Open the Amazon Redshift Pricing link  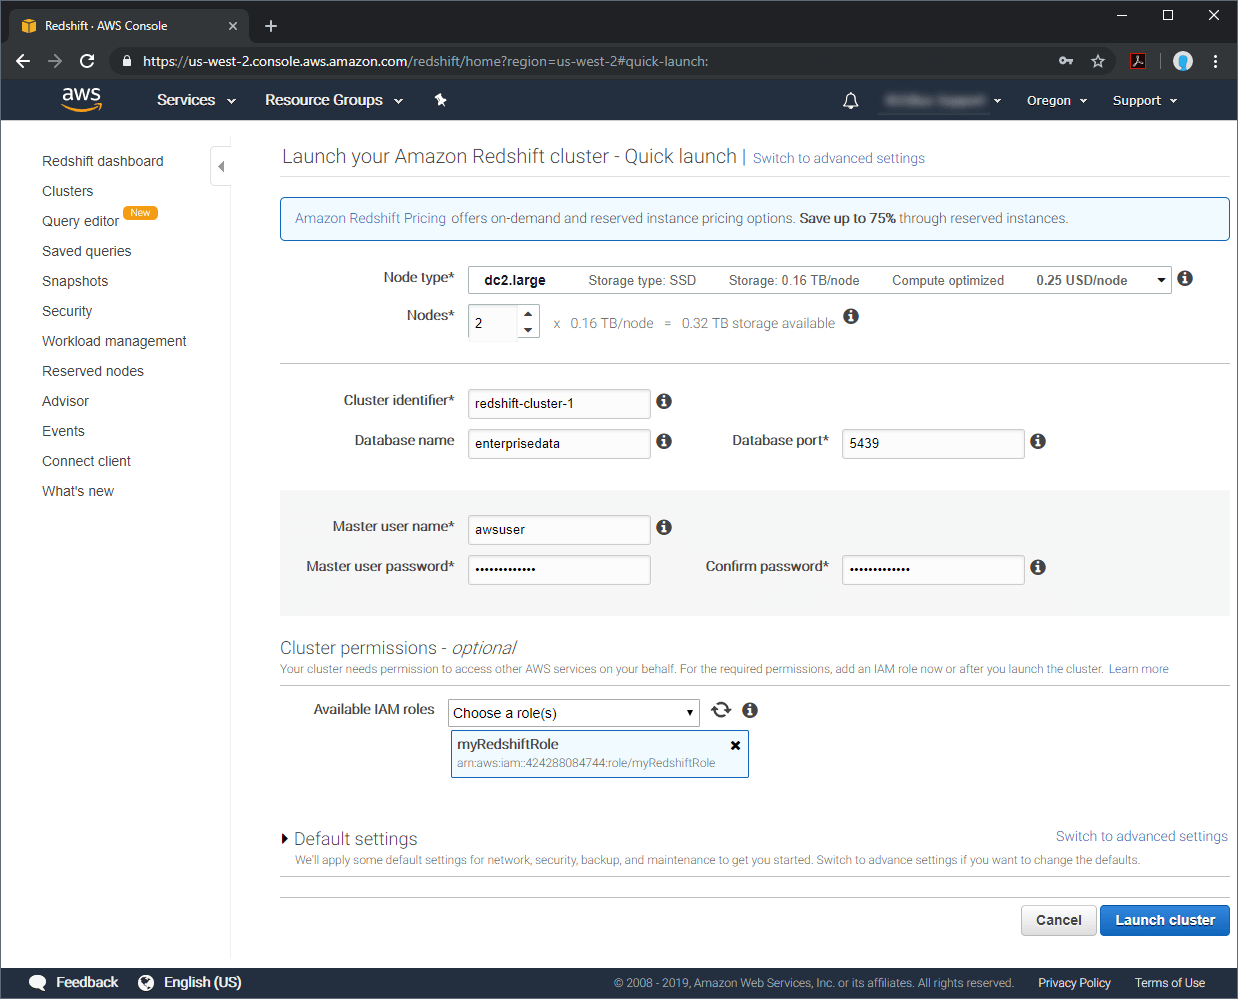370,218
